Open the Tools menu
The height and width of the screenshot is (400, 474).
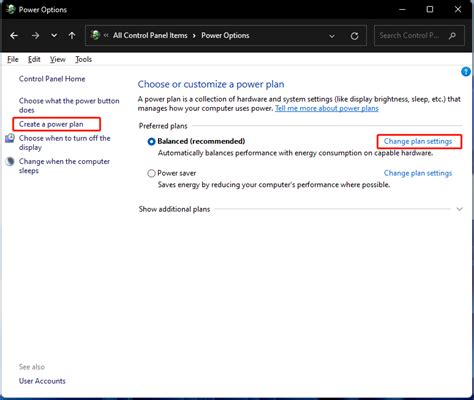[83, 59]
